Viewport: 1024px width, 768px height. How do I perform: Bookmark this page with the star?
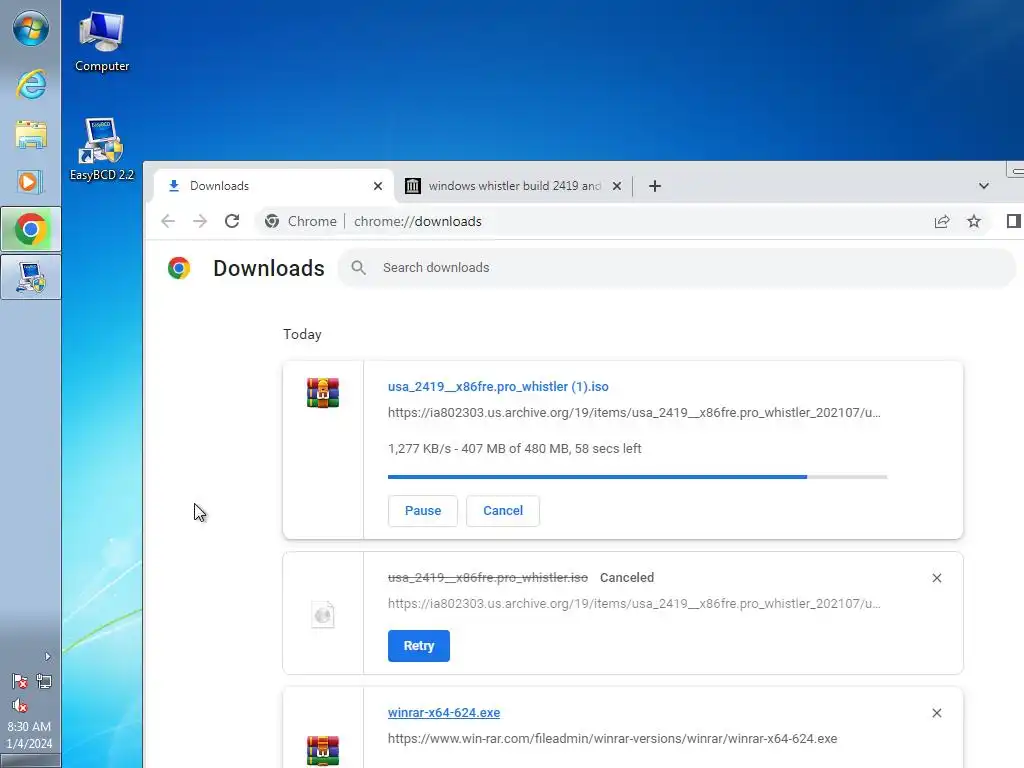click(974, 221)
